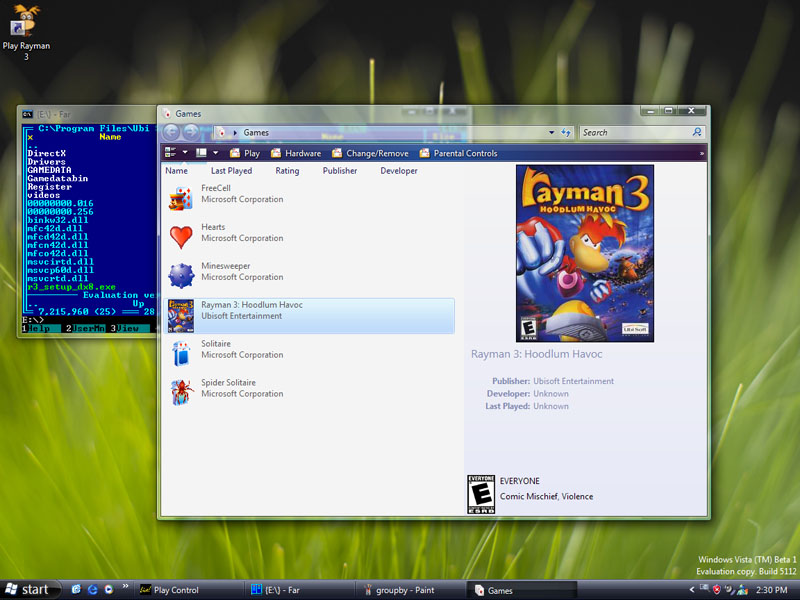Click the security shield tray icon
Viewport: 800px width, 600px height.
point(716,590)
